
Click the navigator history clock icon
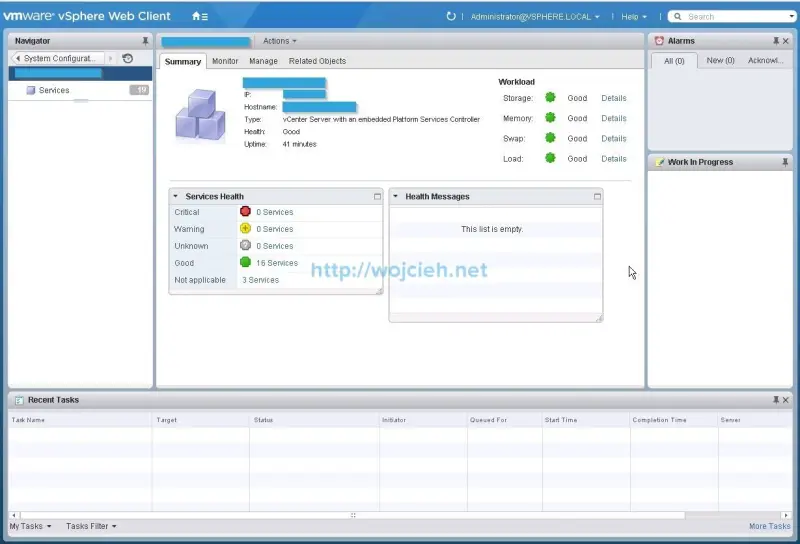tap(128, 58)
